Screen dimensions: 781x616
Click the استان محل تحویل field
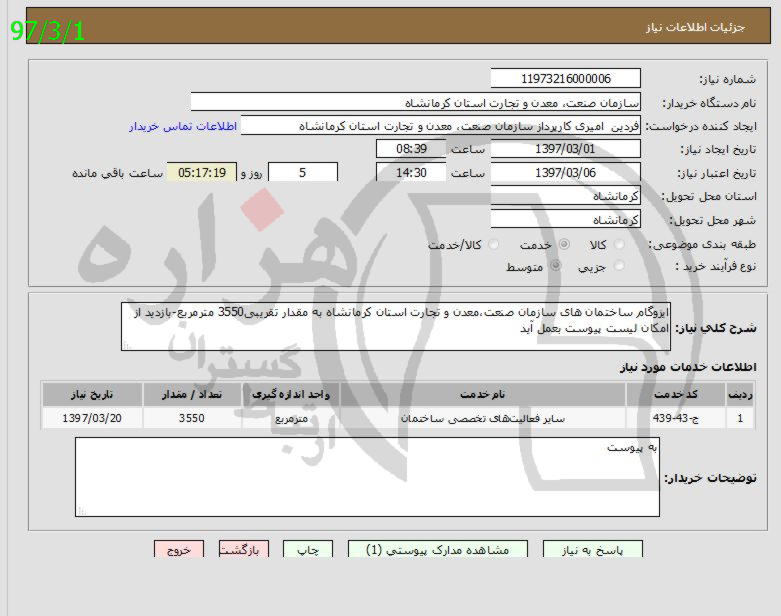(565, 197)
